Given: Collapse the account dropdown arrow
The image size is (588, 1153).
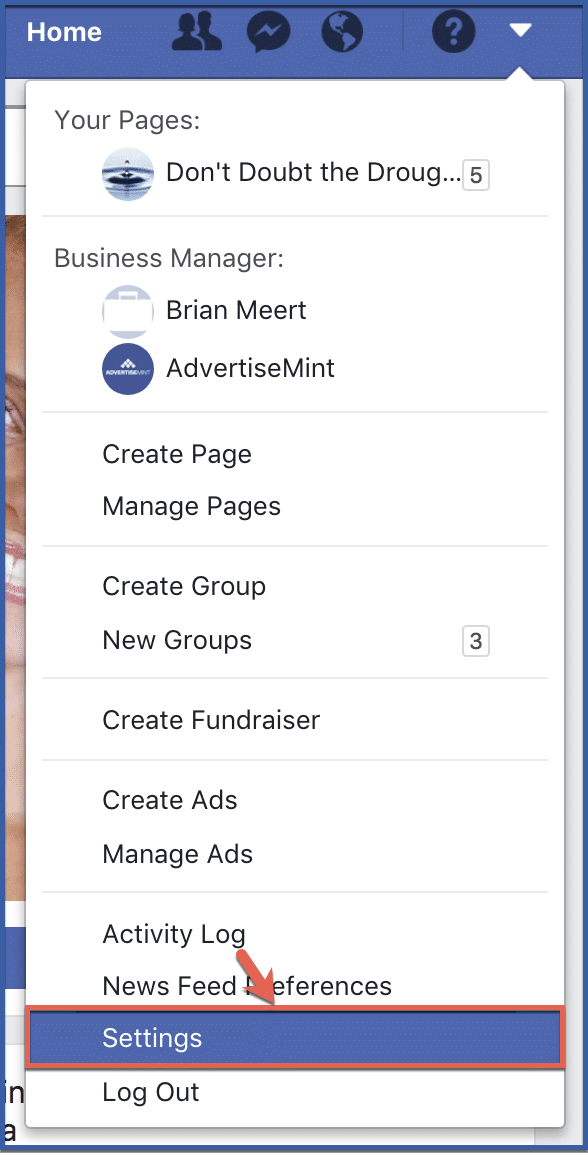Looking at the screenshot, I should 520,31.
